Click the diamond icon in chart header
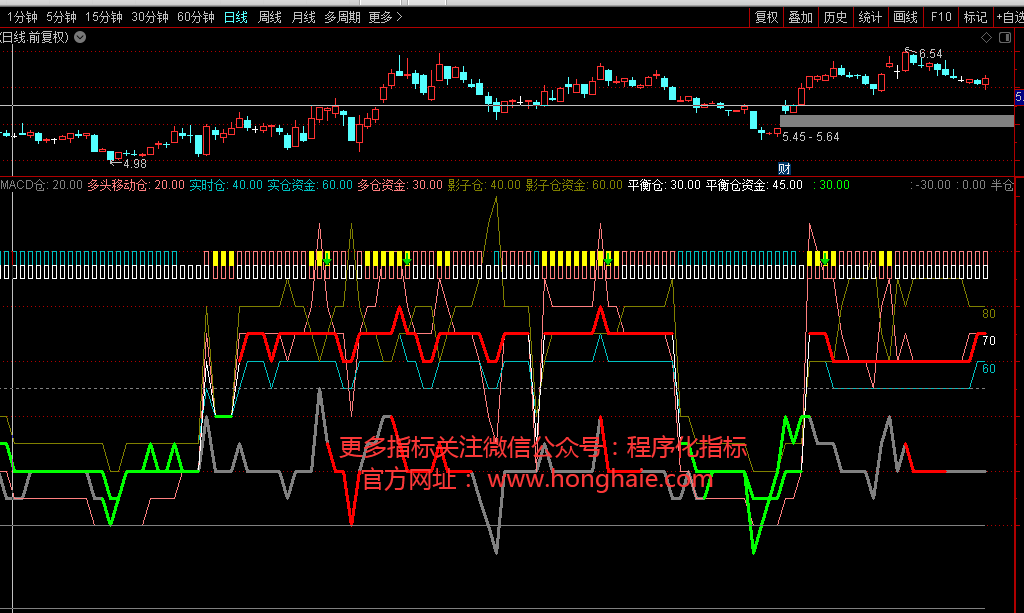1024x613 pixels. pyautogui.click(x=986, y=37)
